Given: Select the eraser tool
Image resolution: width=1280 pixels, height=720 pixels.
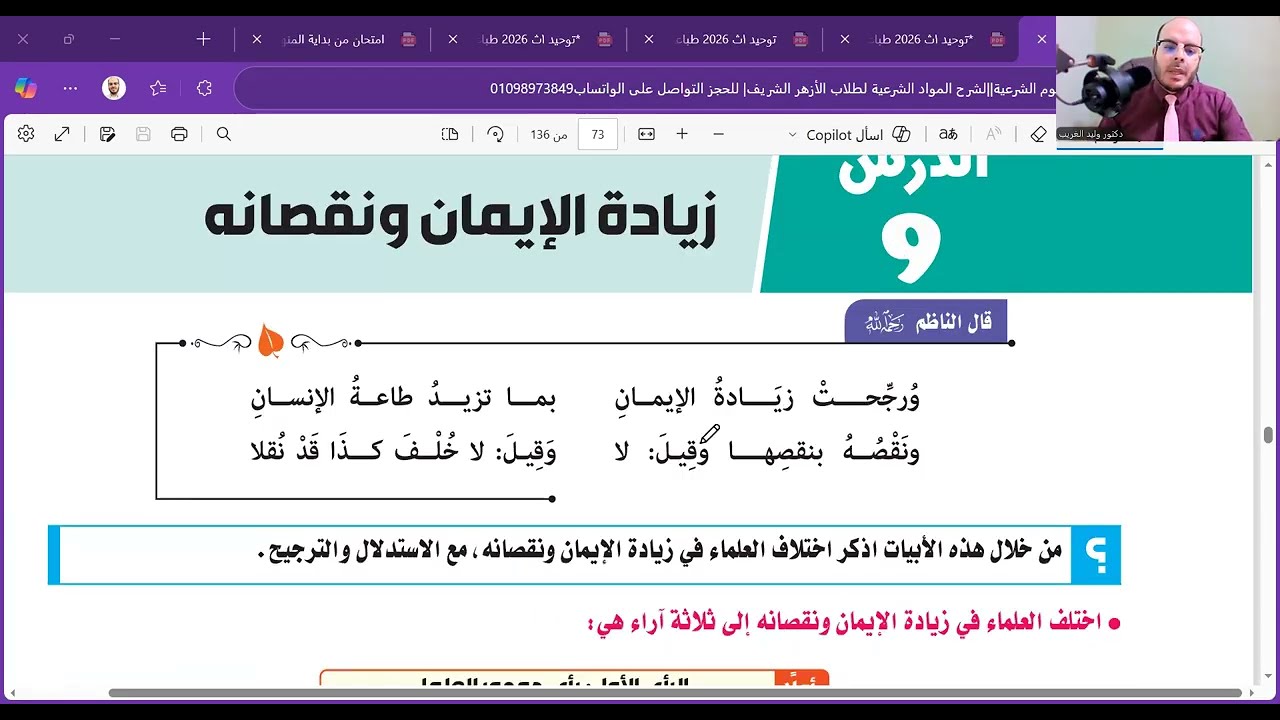Looking at the screenshot, I should pyautogui.click(x=1038, y=134).
